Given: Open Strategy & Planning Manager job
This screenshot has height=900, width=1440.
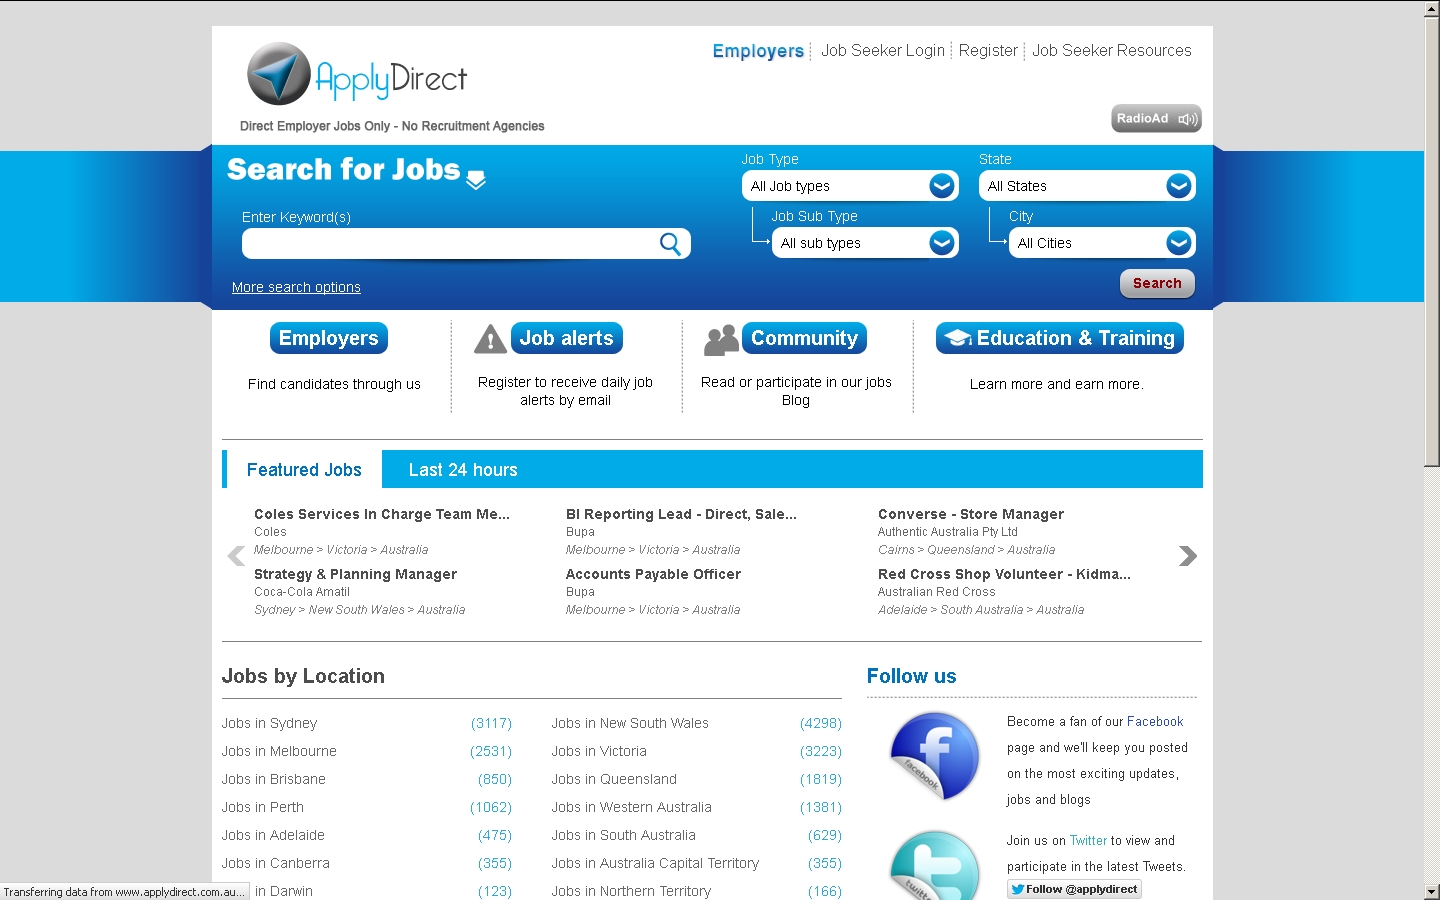Looking at the screenshot, I should [x=355, y=574].
